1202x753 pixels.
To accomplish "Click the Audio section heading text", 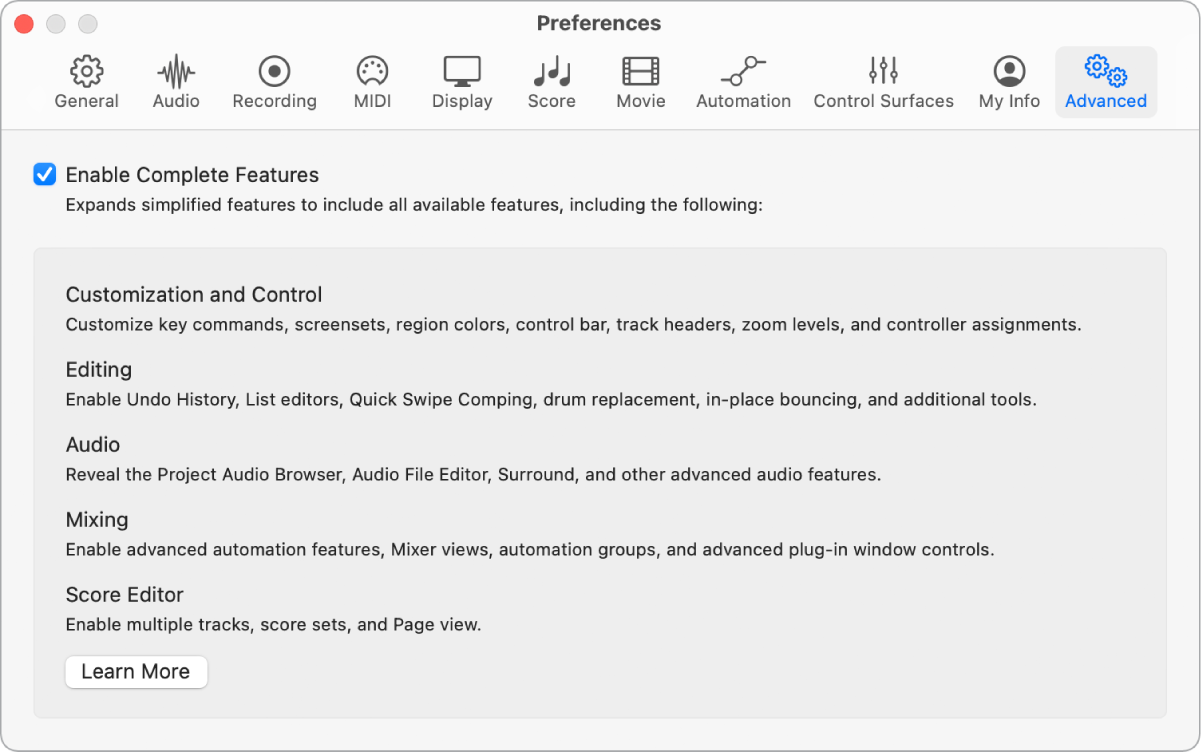I will (x=93, y=445).
